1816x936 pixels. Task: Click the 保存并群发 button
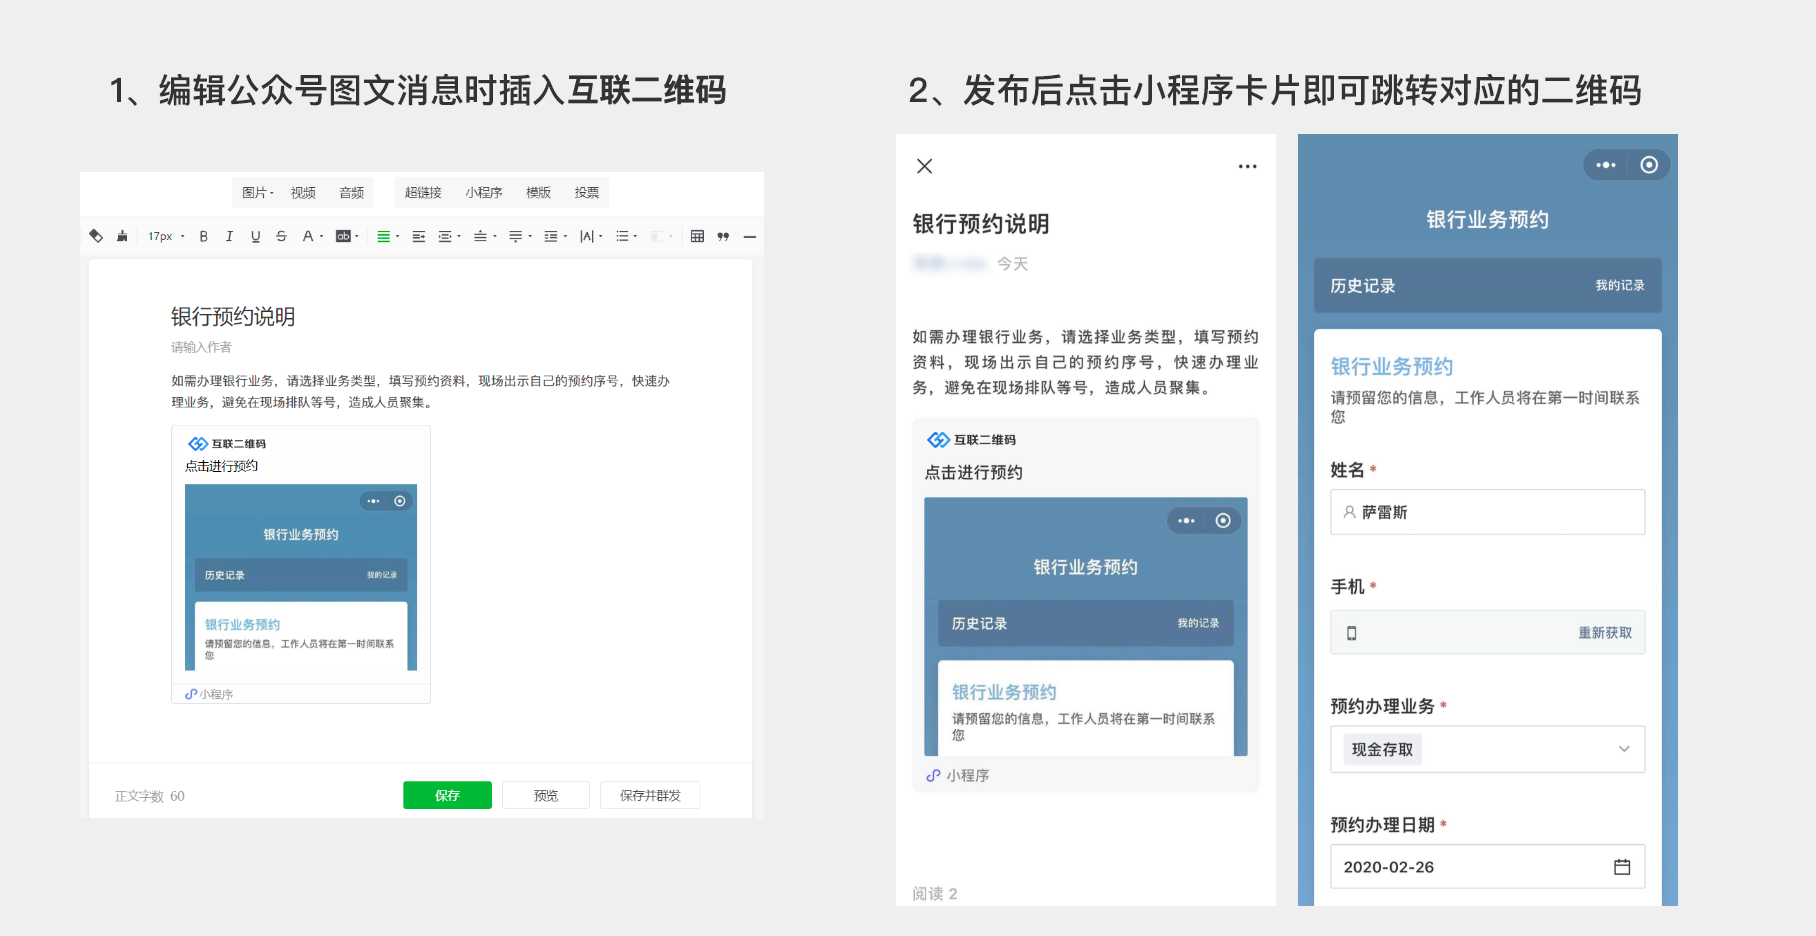650,796
